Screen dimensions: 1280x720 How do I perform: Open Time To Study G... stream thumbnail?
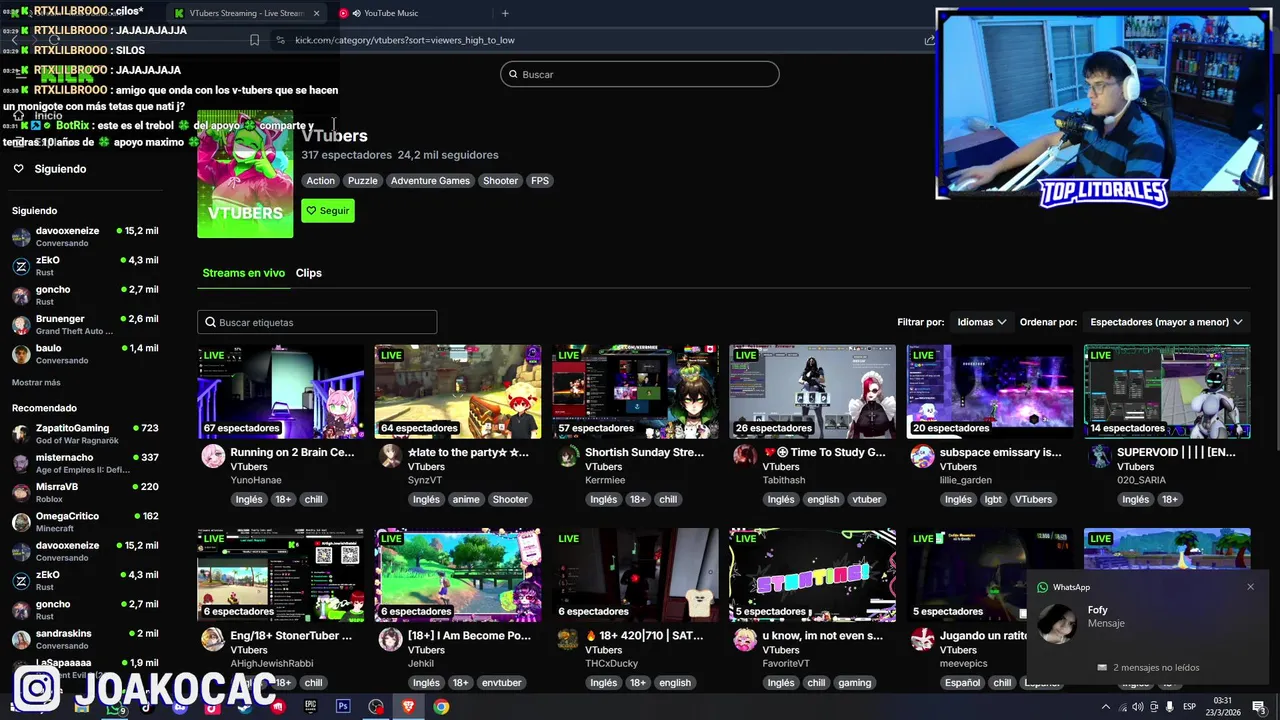[813, 392]
